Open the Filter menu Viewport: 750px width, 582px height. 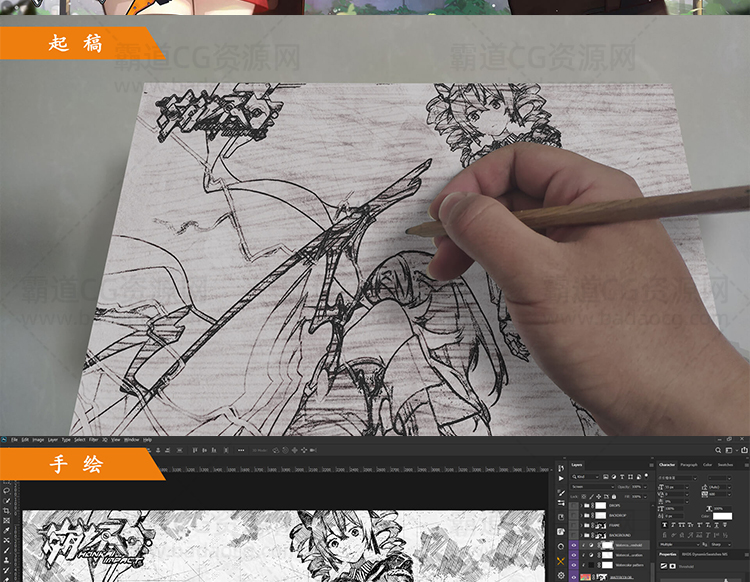(94, 439)
